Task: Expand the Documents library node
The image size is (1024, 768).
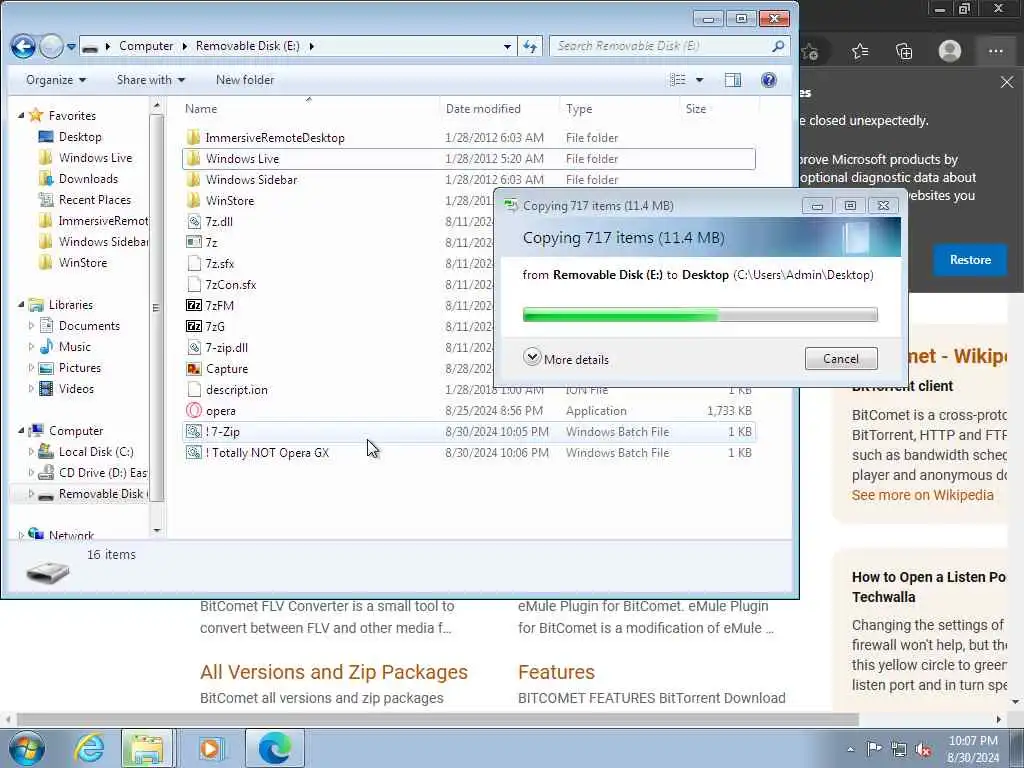Action: pos(31,325)
